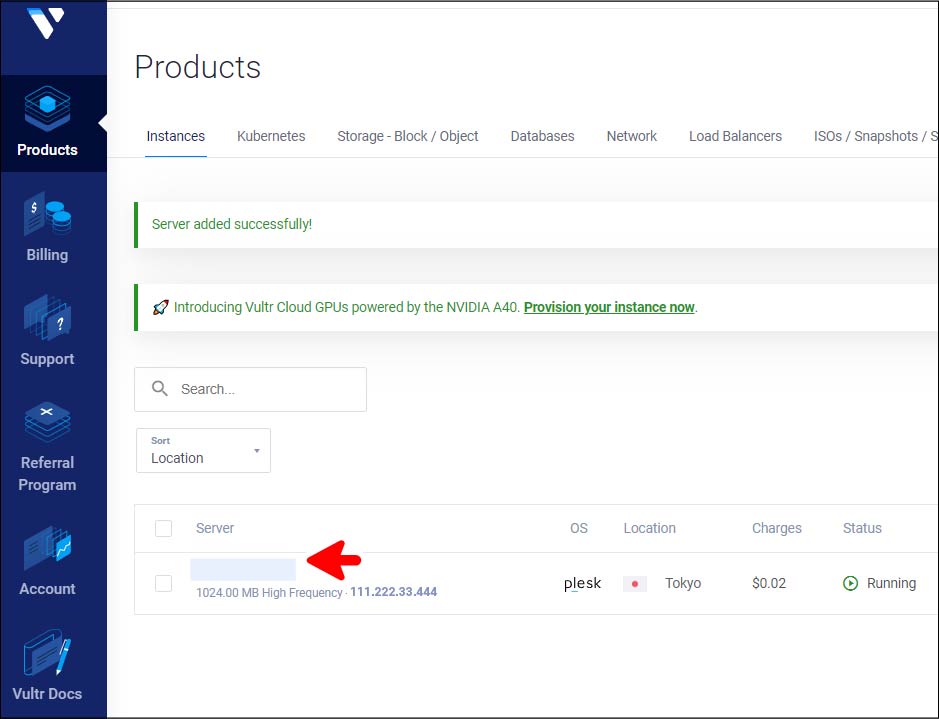Click the Japan flag icon
Screen dimensions: 939x719
(x=635, y=584)
